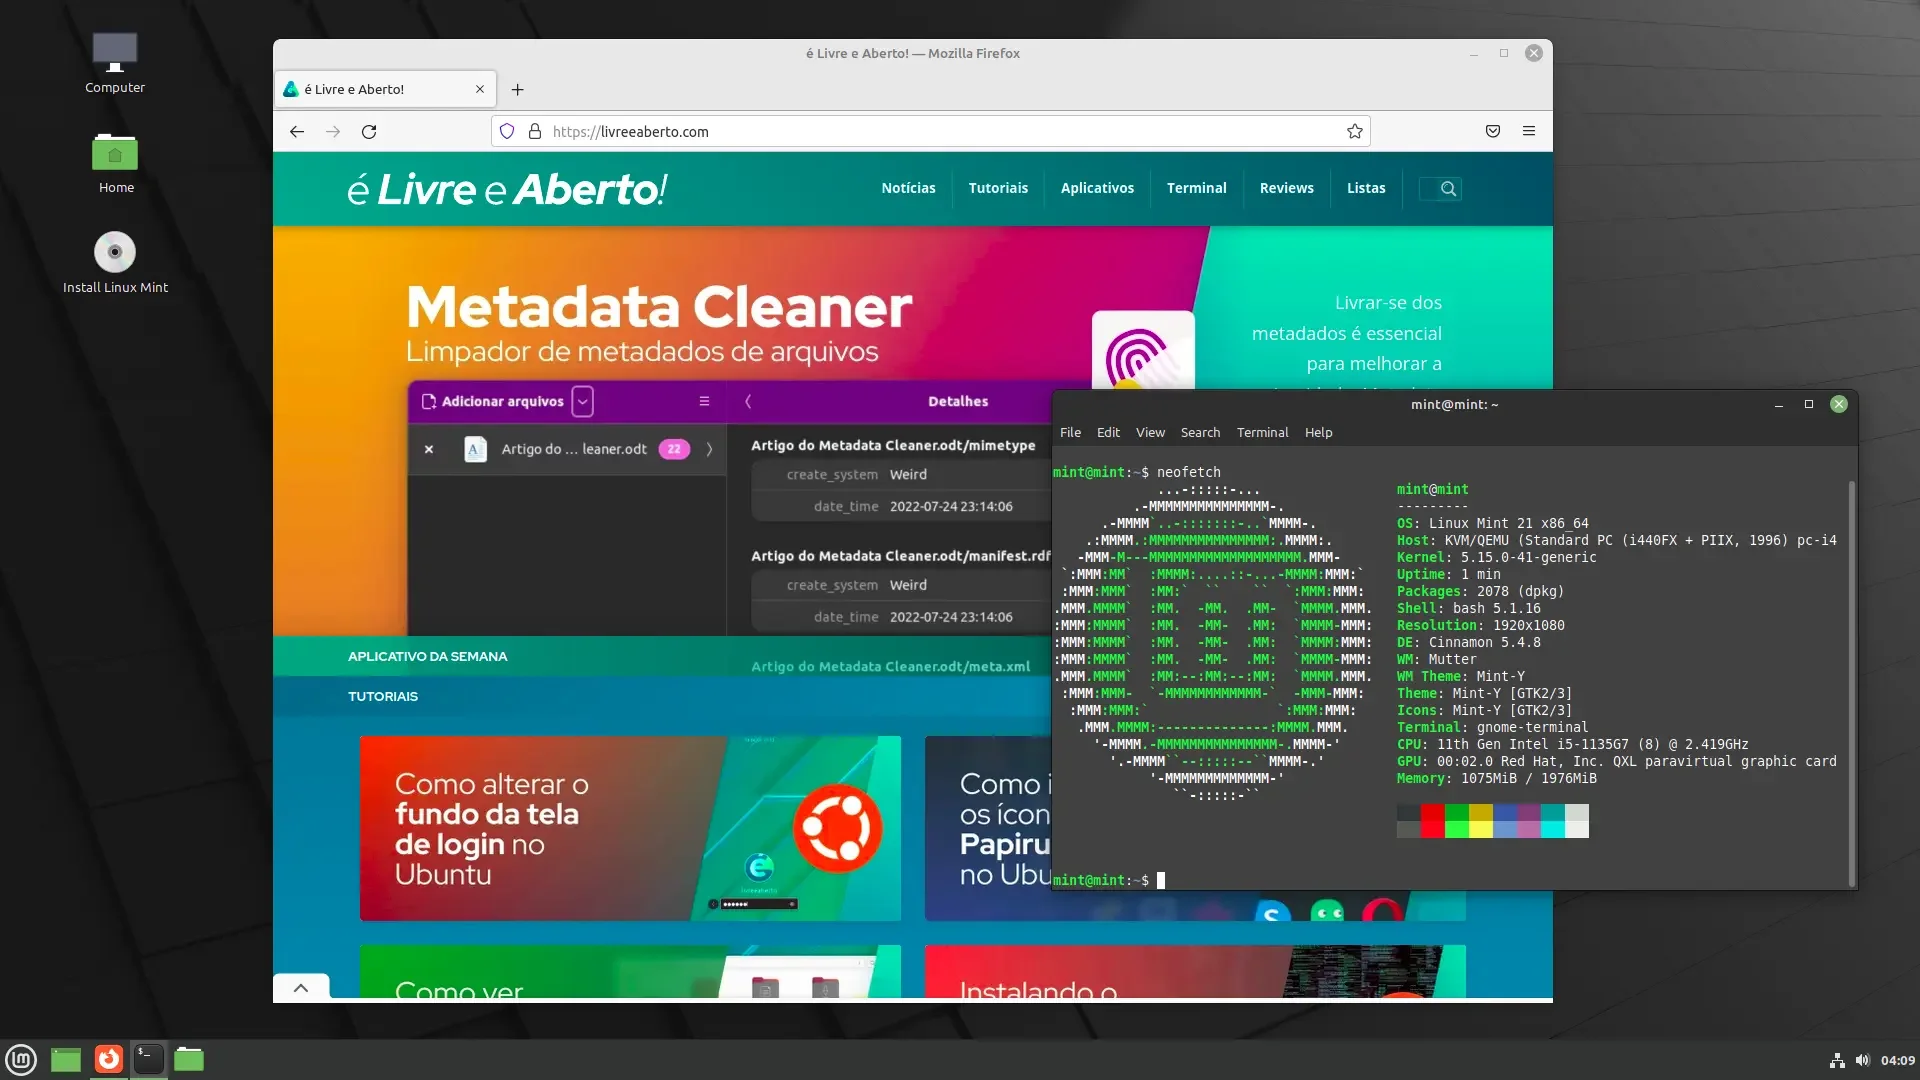The image size is (1920, 1080).
Task: Open the terminal Help menu
Action: tap(1318, 432)
